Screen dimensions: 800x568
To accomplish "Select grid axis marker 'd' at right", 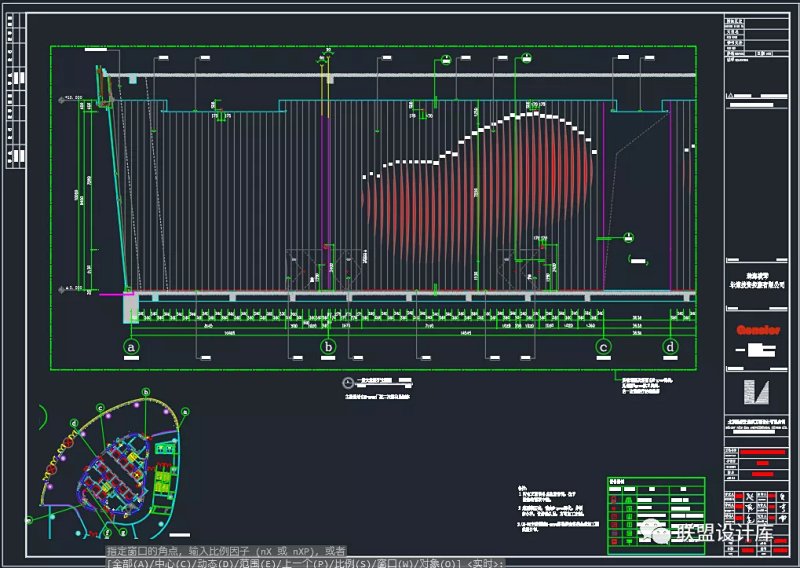I will [670, 347].
